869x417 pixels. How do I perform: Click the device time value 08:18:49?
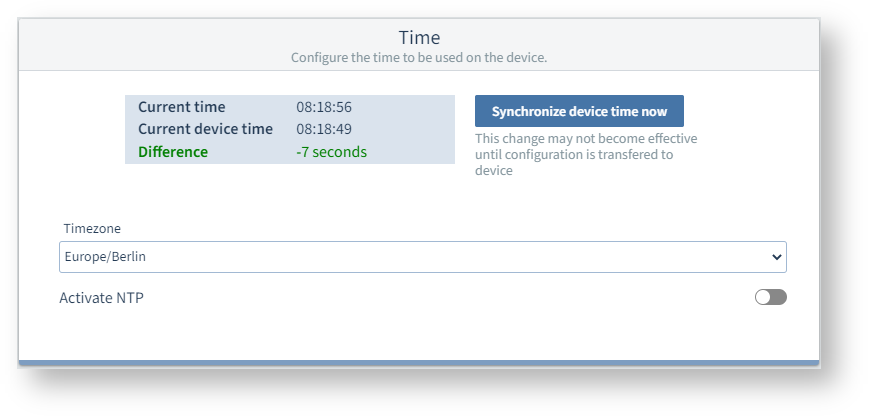(x=324, y=129)
